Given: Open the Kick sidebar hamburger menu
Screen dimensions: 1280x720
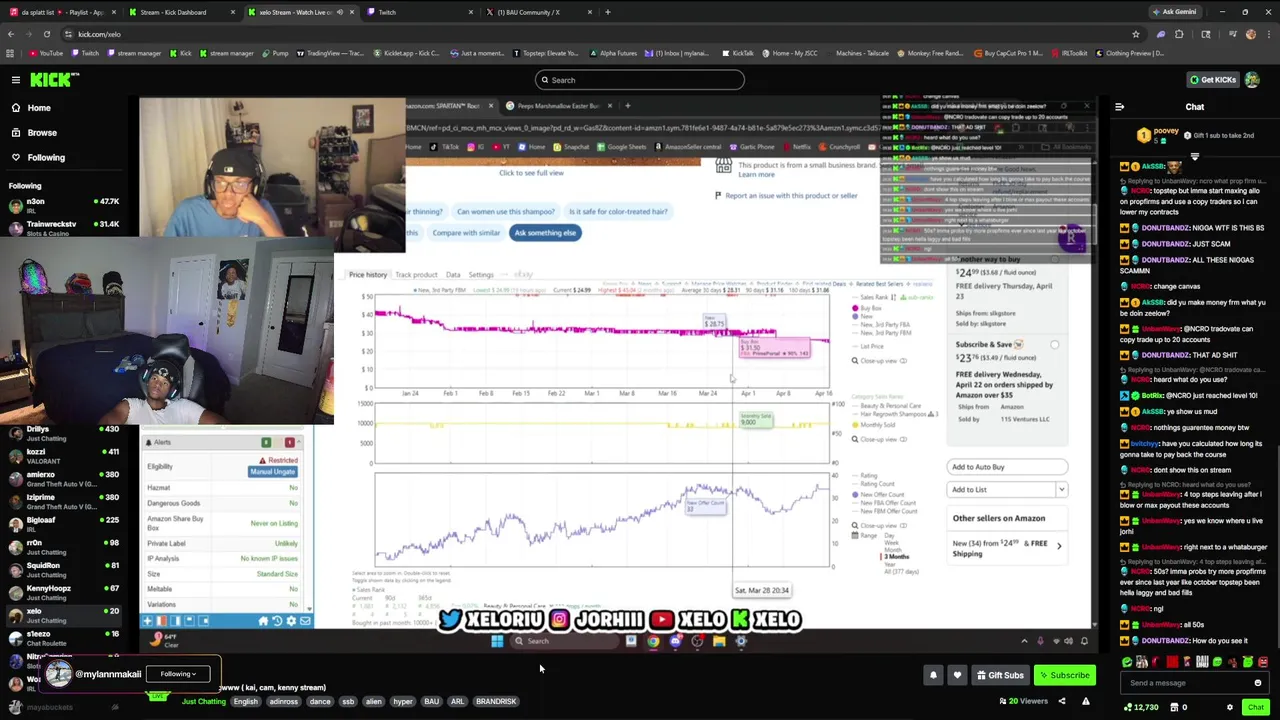Looking at the screenshot, I should [16, 80].
